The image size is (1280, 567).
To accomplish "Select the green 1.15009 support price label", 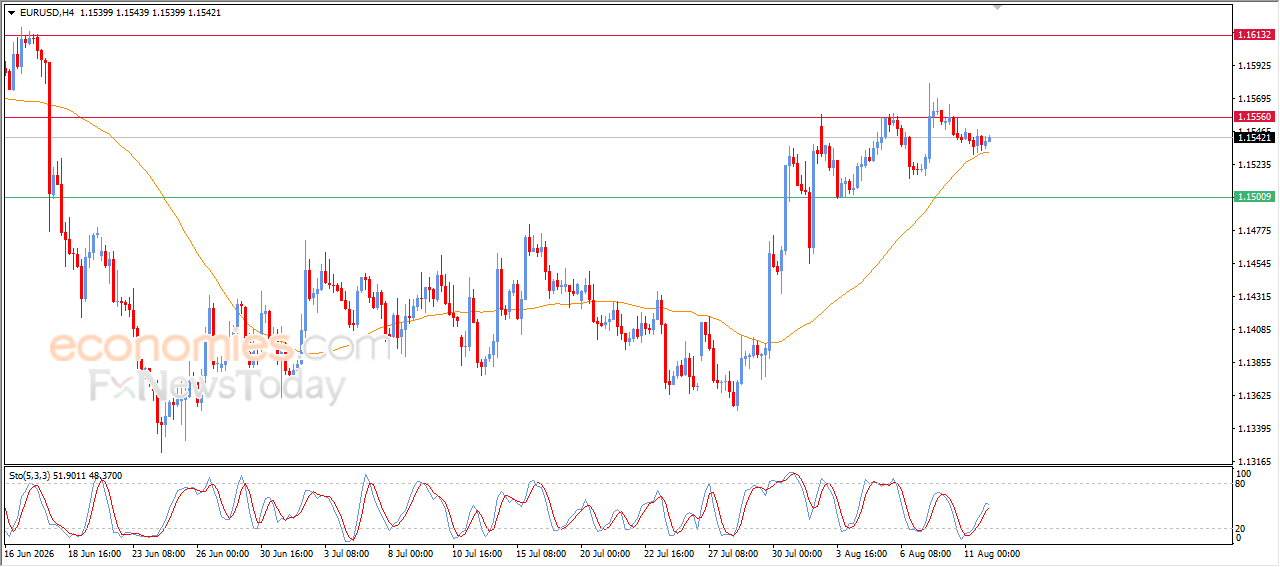I will tap(1253, 197).
